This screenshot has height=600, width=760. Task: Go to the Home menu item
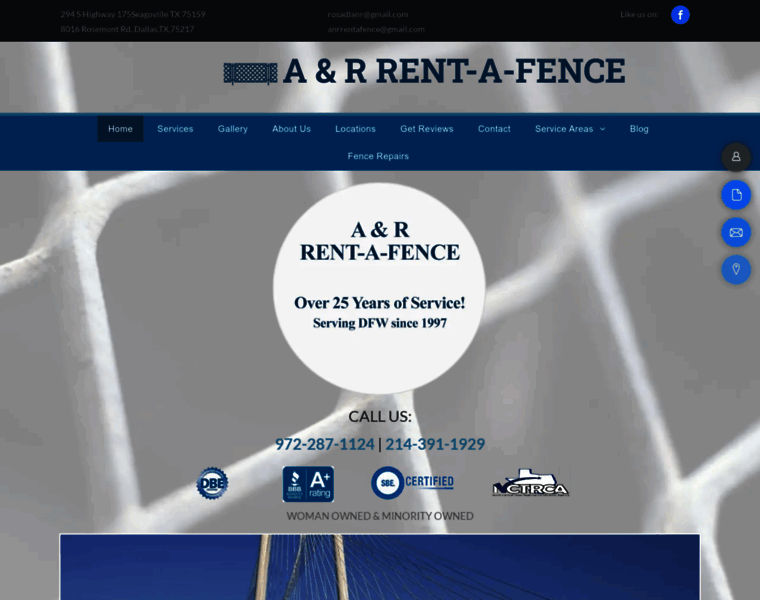[x=120, y=129]
